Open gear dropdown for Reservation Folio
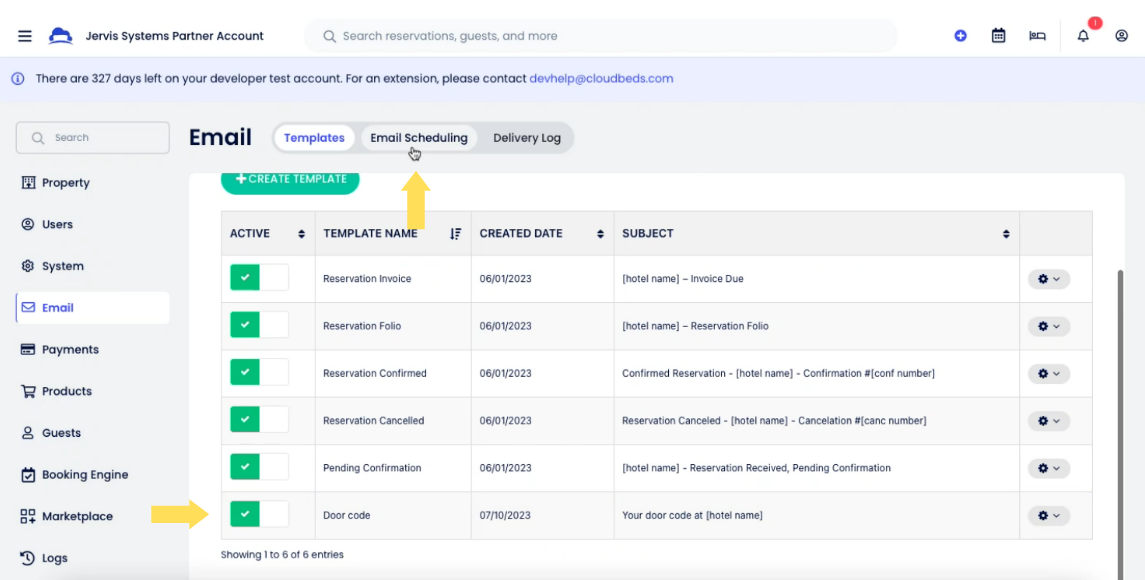1145x580 pixels. (x=1048, y=326)
